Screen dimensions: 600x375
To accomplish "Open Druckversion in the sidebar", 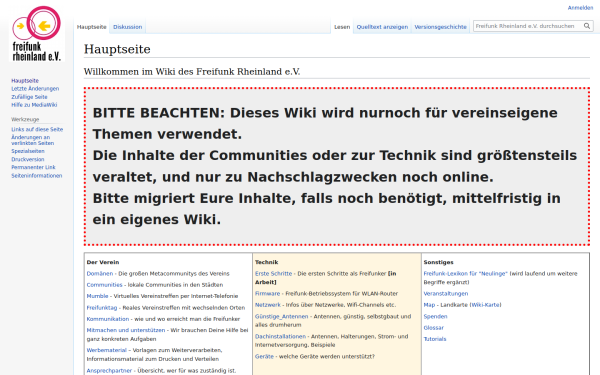I will click(28, 159).
